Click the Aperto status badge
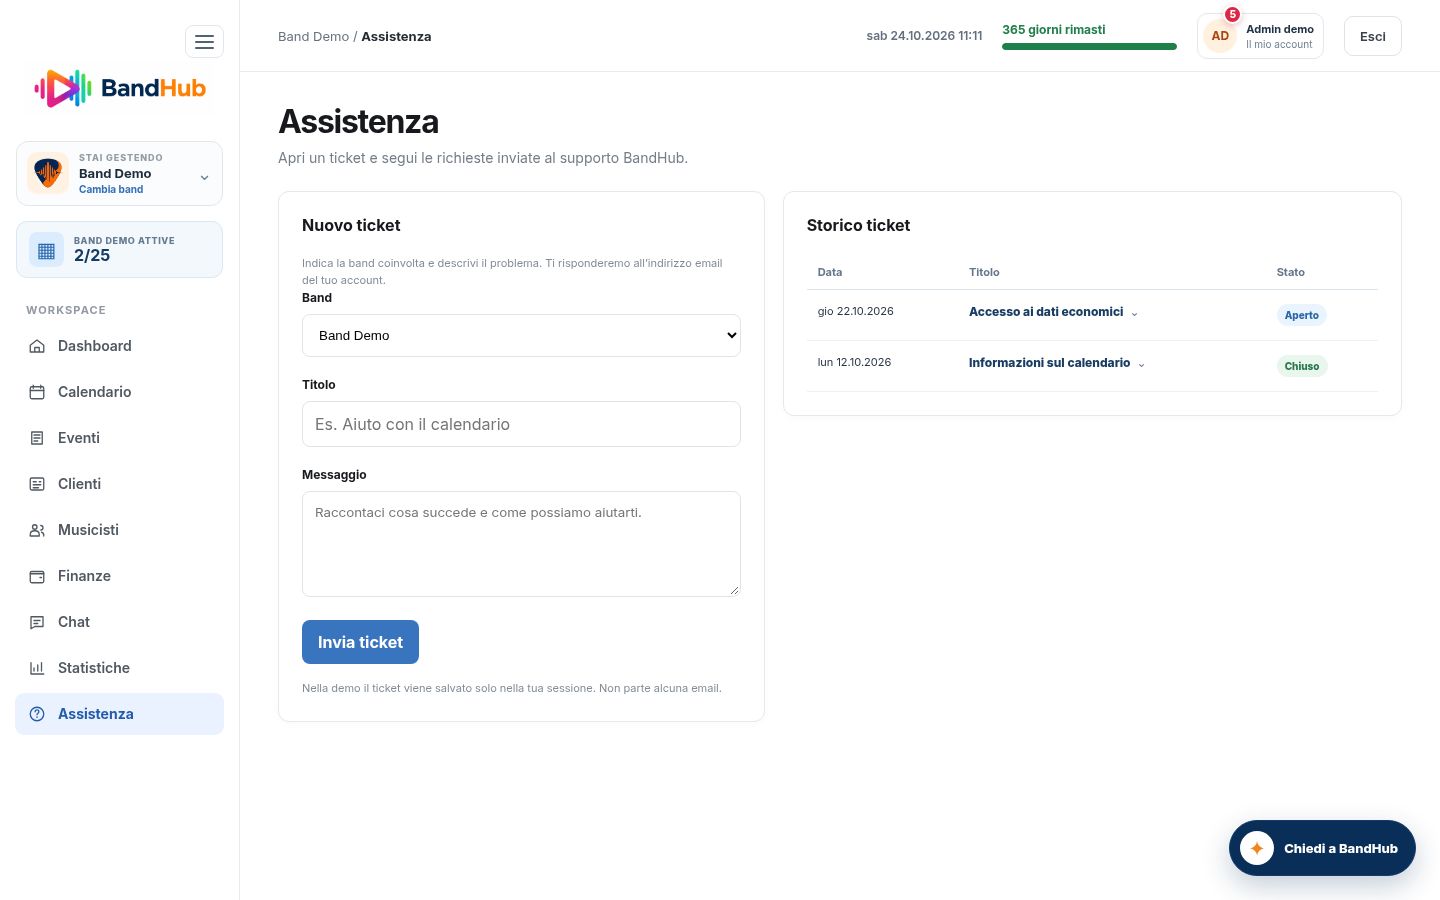The width and height of the screenshot is (1440, 900). 1301,315
